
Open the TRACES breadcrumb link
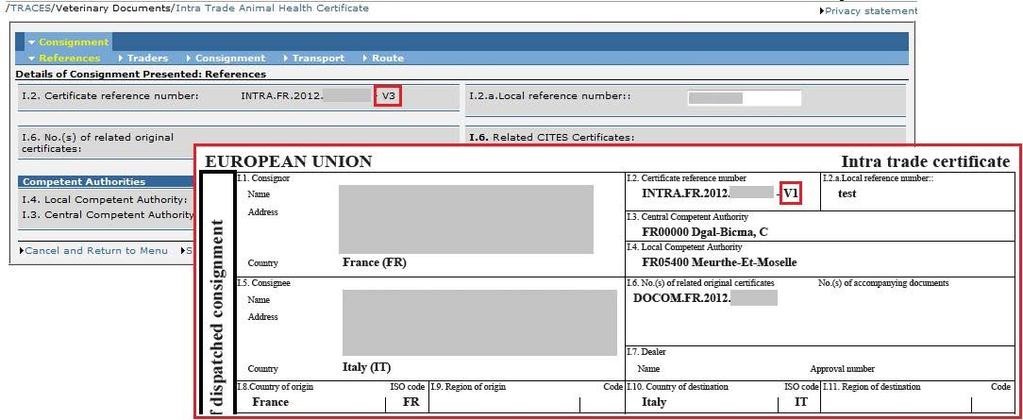pyautogui.click(x=29, y=8)
